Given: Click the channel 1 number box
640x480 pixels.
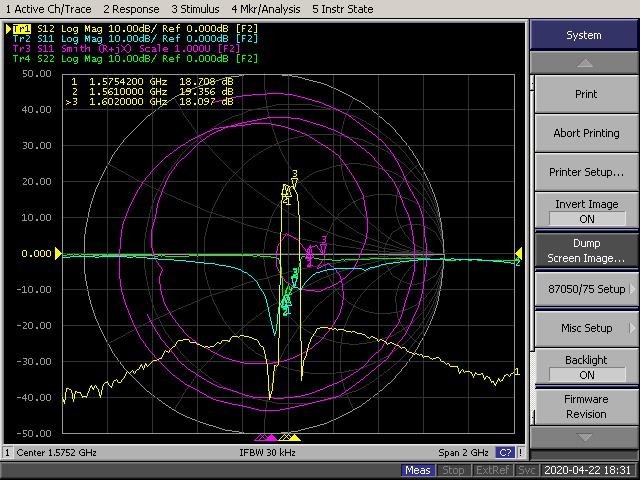Looking at the screenshot, I should click(x=7, y=453).
